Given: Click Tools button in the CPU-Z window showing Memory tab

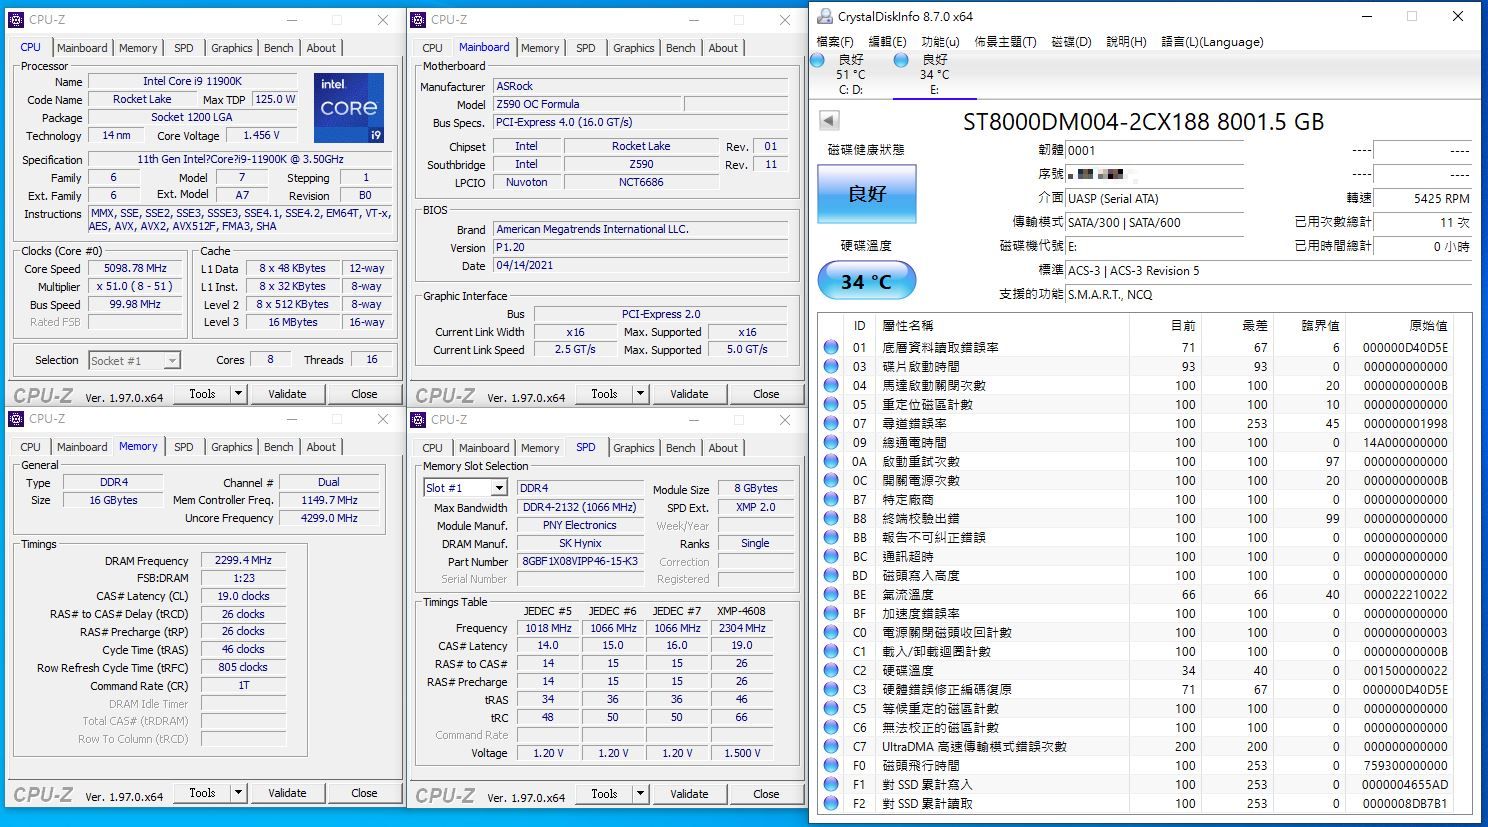Looking at the screenshot, I should [202, 793].
